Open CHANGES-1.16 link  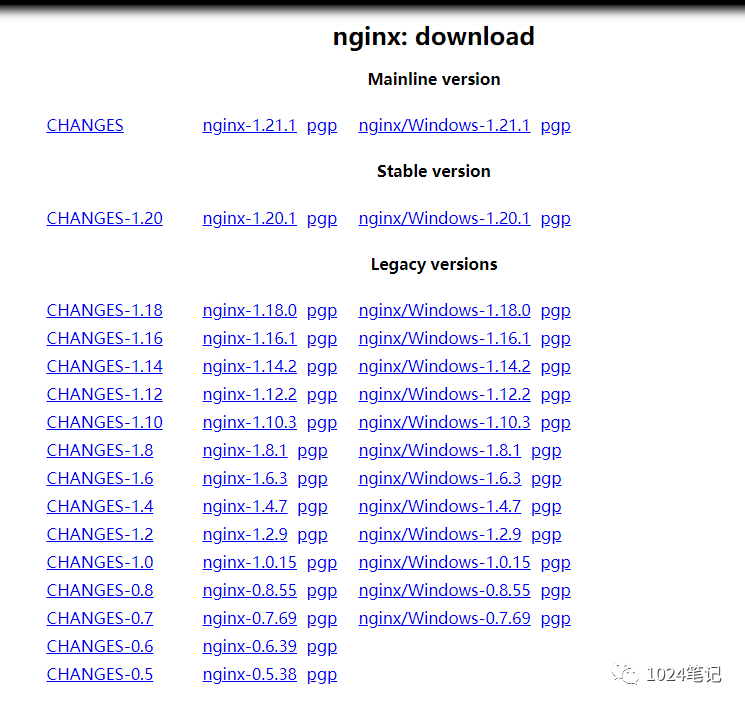coord(105,338)
